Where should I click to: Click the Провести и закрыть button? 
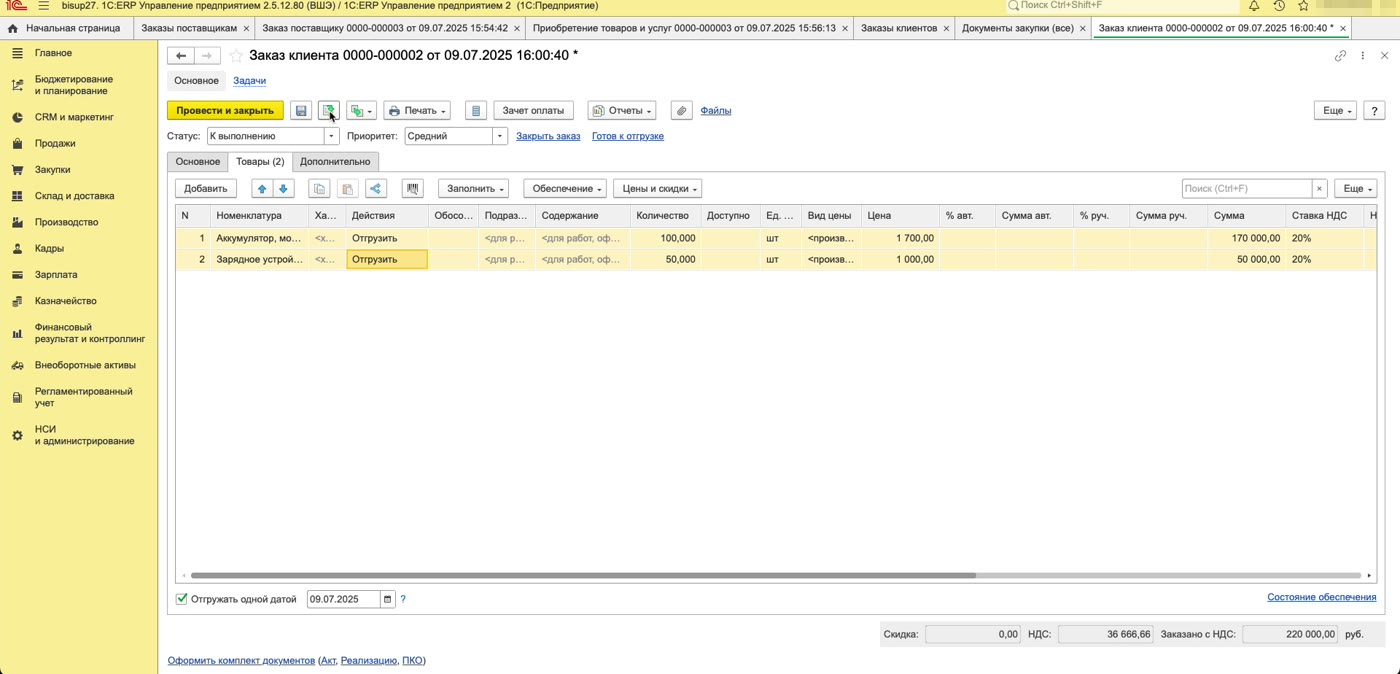tap(225, 110)
